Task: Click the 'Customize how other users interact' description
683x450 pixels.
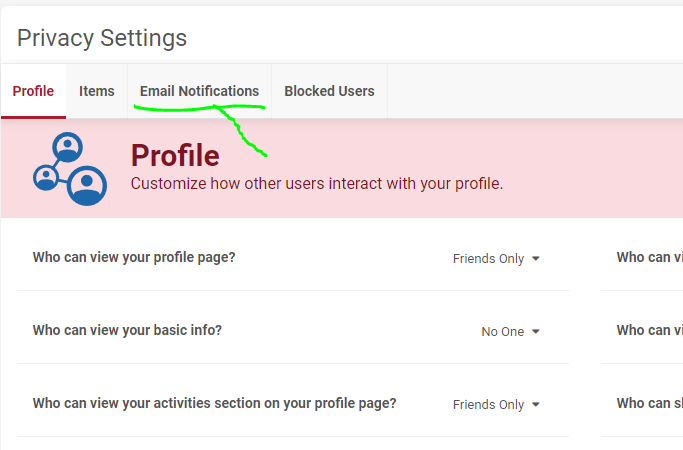Action: click(317, 183)
